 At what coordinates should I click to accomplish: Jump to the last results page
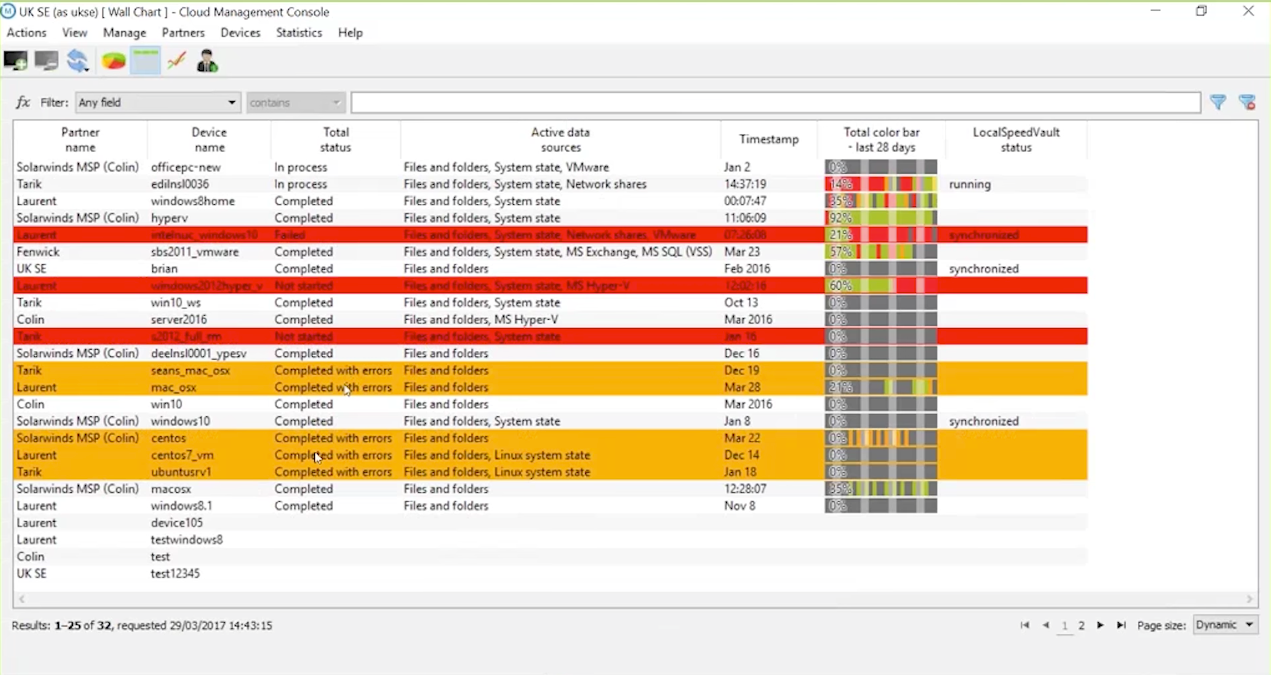point(1121,626)
